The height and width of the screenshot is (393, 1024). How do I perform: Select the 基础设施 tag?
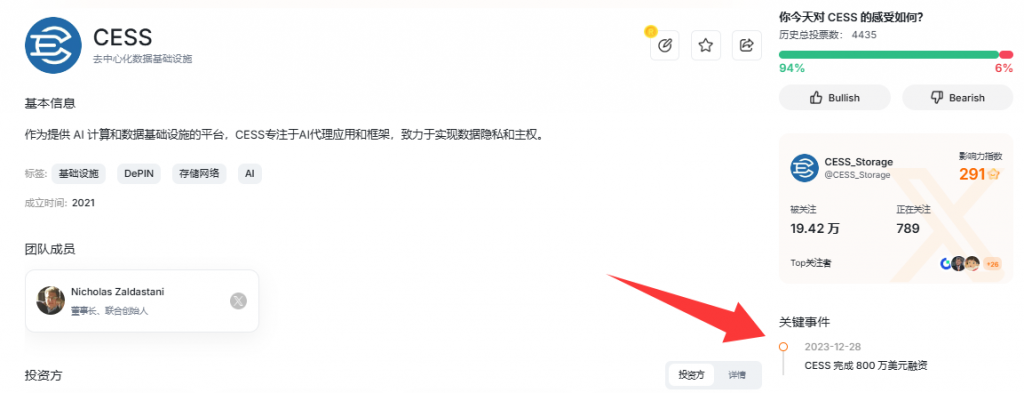[78, 174]
